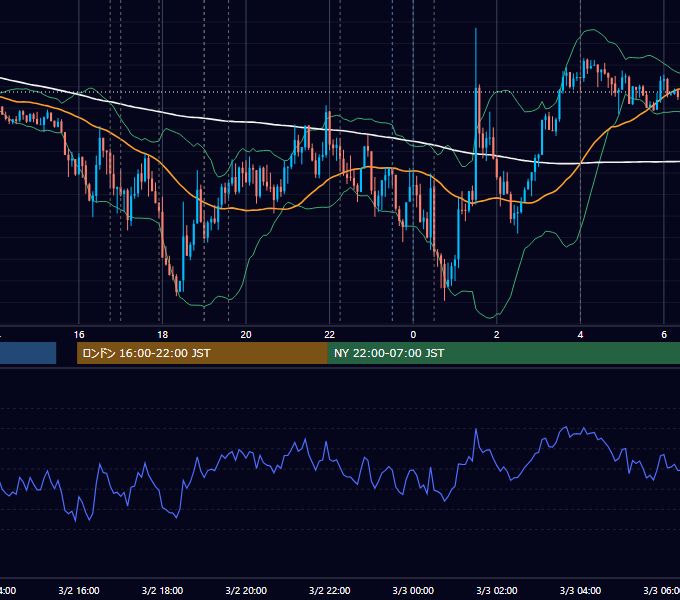Click the 3/3 04:00 time label
The height and width of the screenshot is (600, 680).
pyautogui.click(x=580, y=590)
